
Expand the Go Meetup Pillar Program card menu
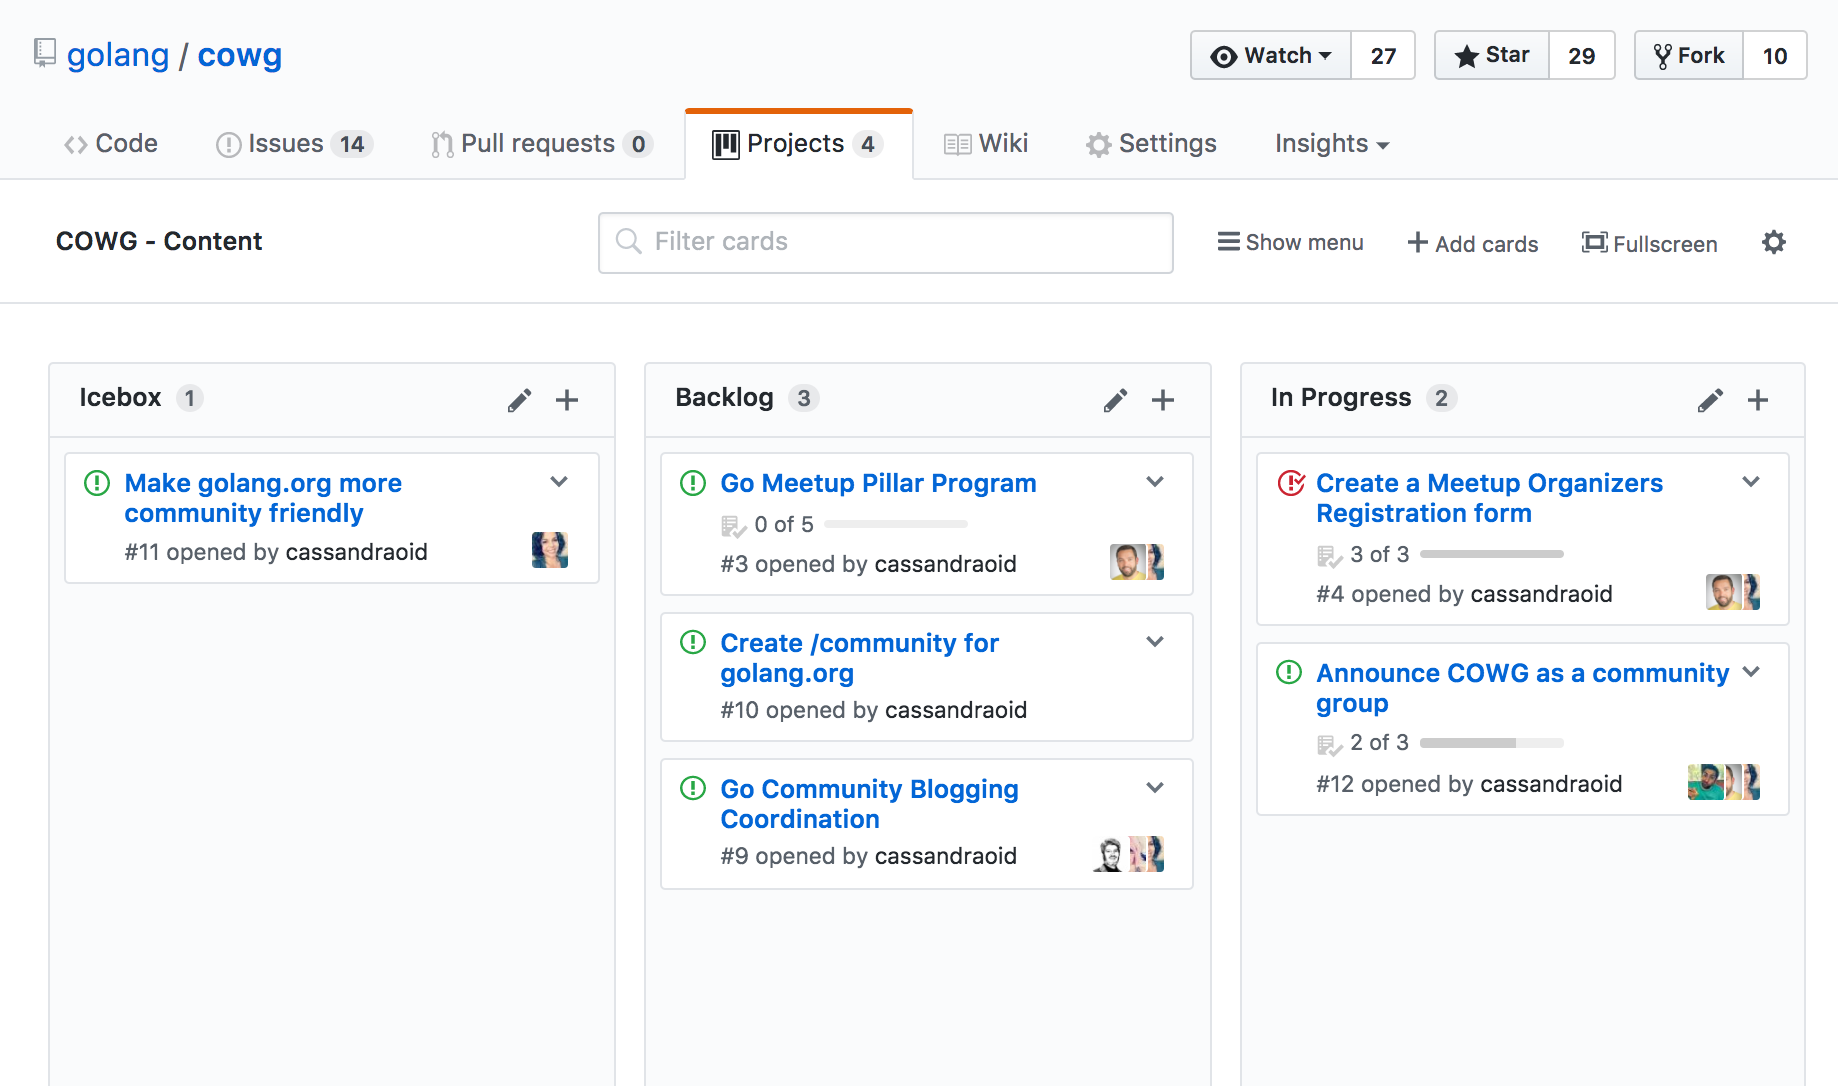point(1155,482)
